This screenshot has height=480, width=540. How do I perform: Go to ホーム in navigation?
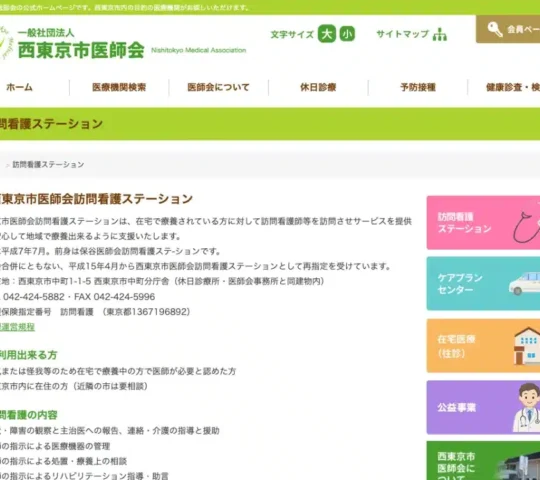tap(19, 87)
